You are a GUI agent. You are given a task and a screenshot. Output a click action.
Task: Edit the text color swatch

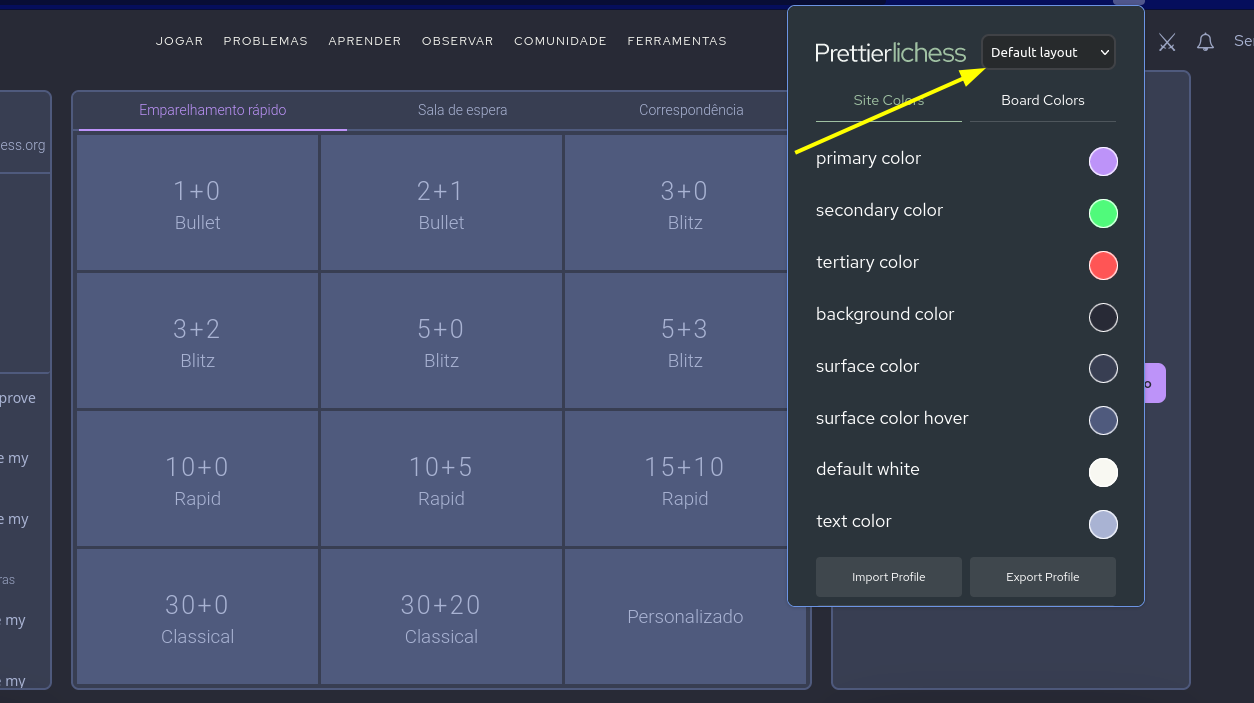pos(1103,525)
